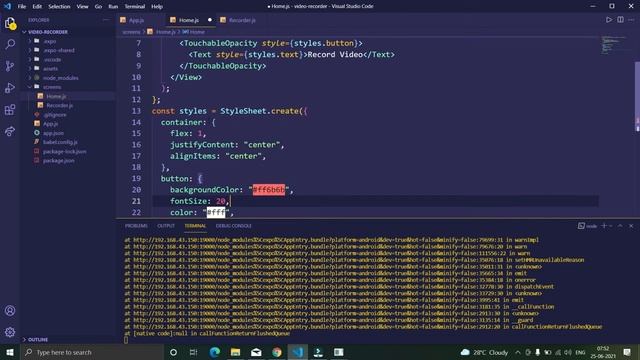
Task: Click the #fff color value on line 22
Action: 216,212
